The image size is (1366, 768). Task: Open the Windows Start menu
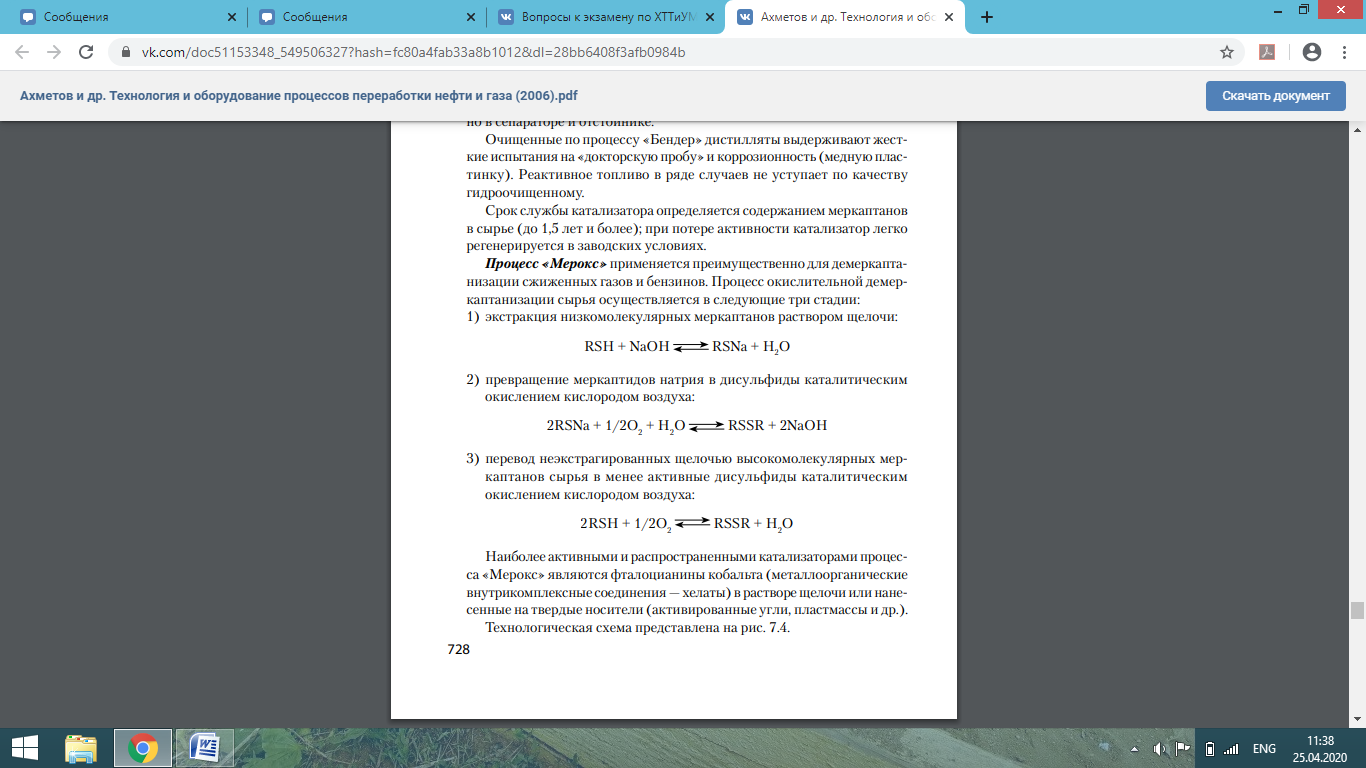point(24,748)
